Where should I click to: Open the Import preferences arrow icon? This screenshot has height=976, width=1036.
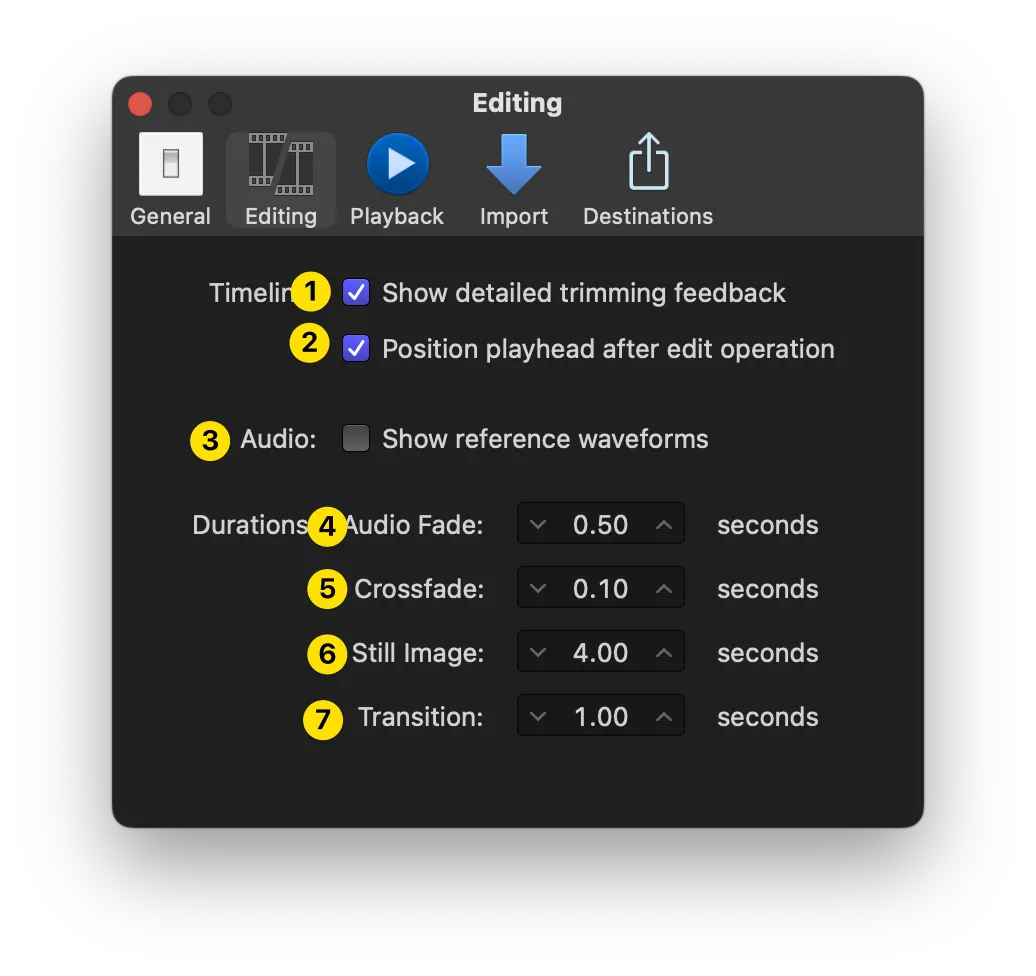pyautogui.click(x=514, y=165)
